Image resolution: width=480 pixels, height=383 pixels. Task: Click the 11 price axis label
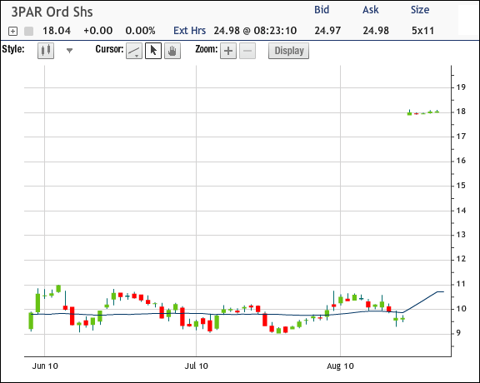point(461,284)
